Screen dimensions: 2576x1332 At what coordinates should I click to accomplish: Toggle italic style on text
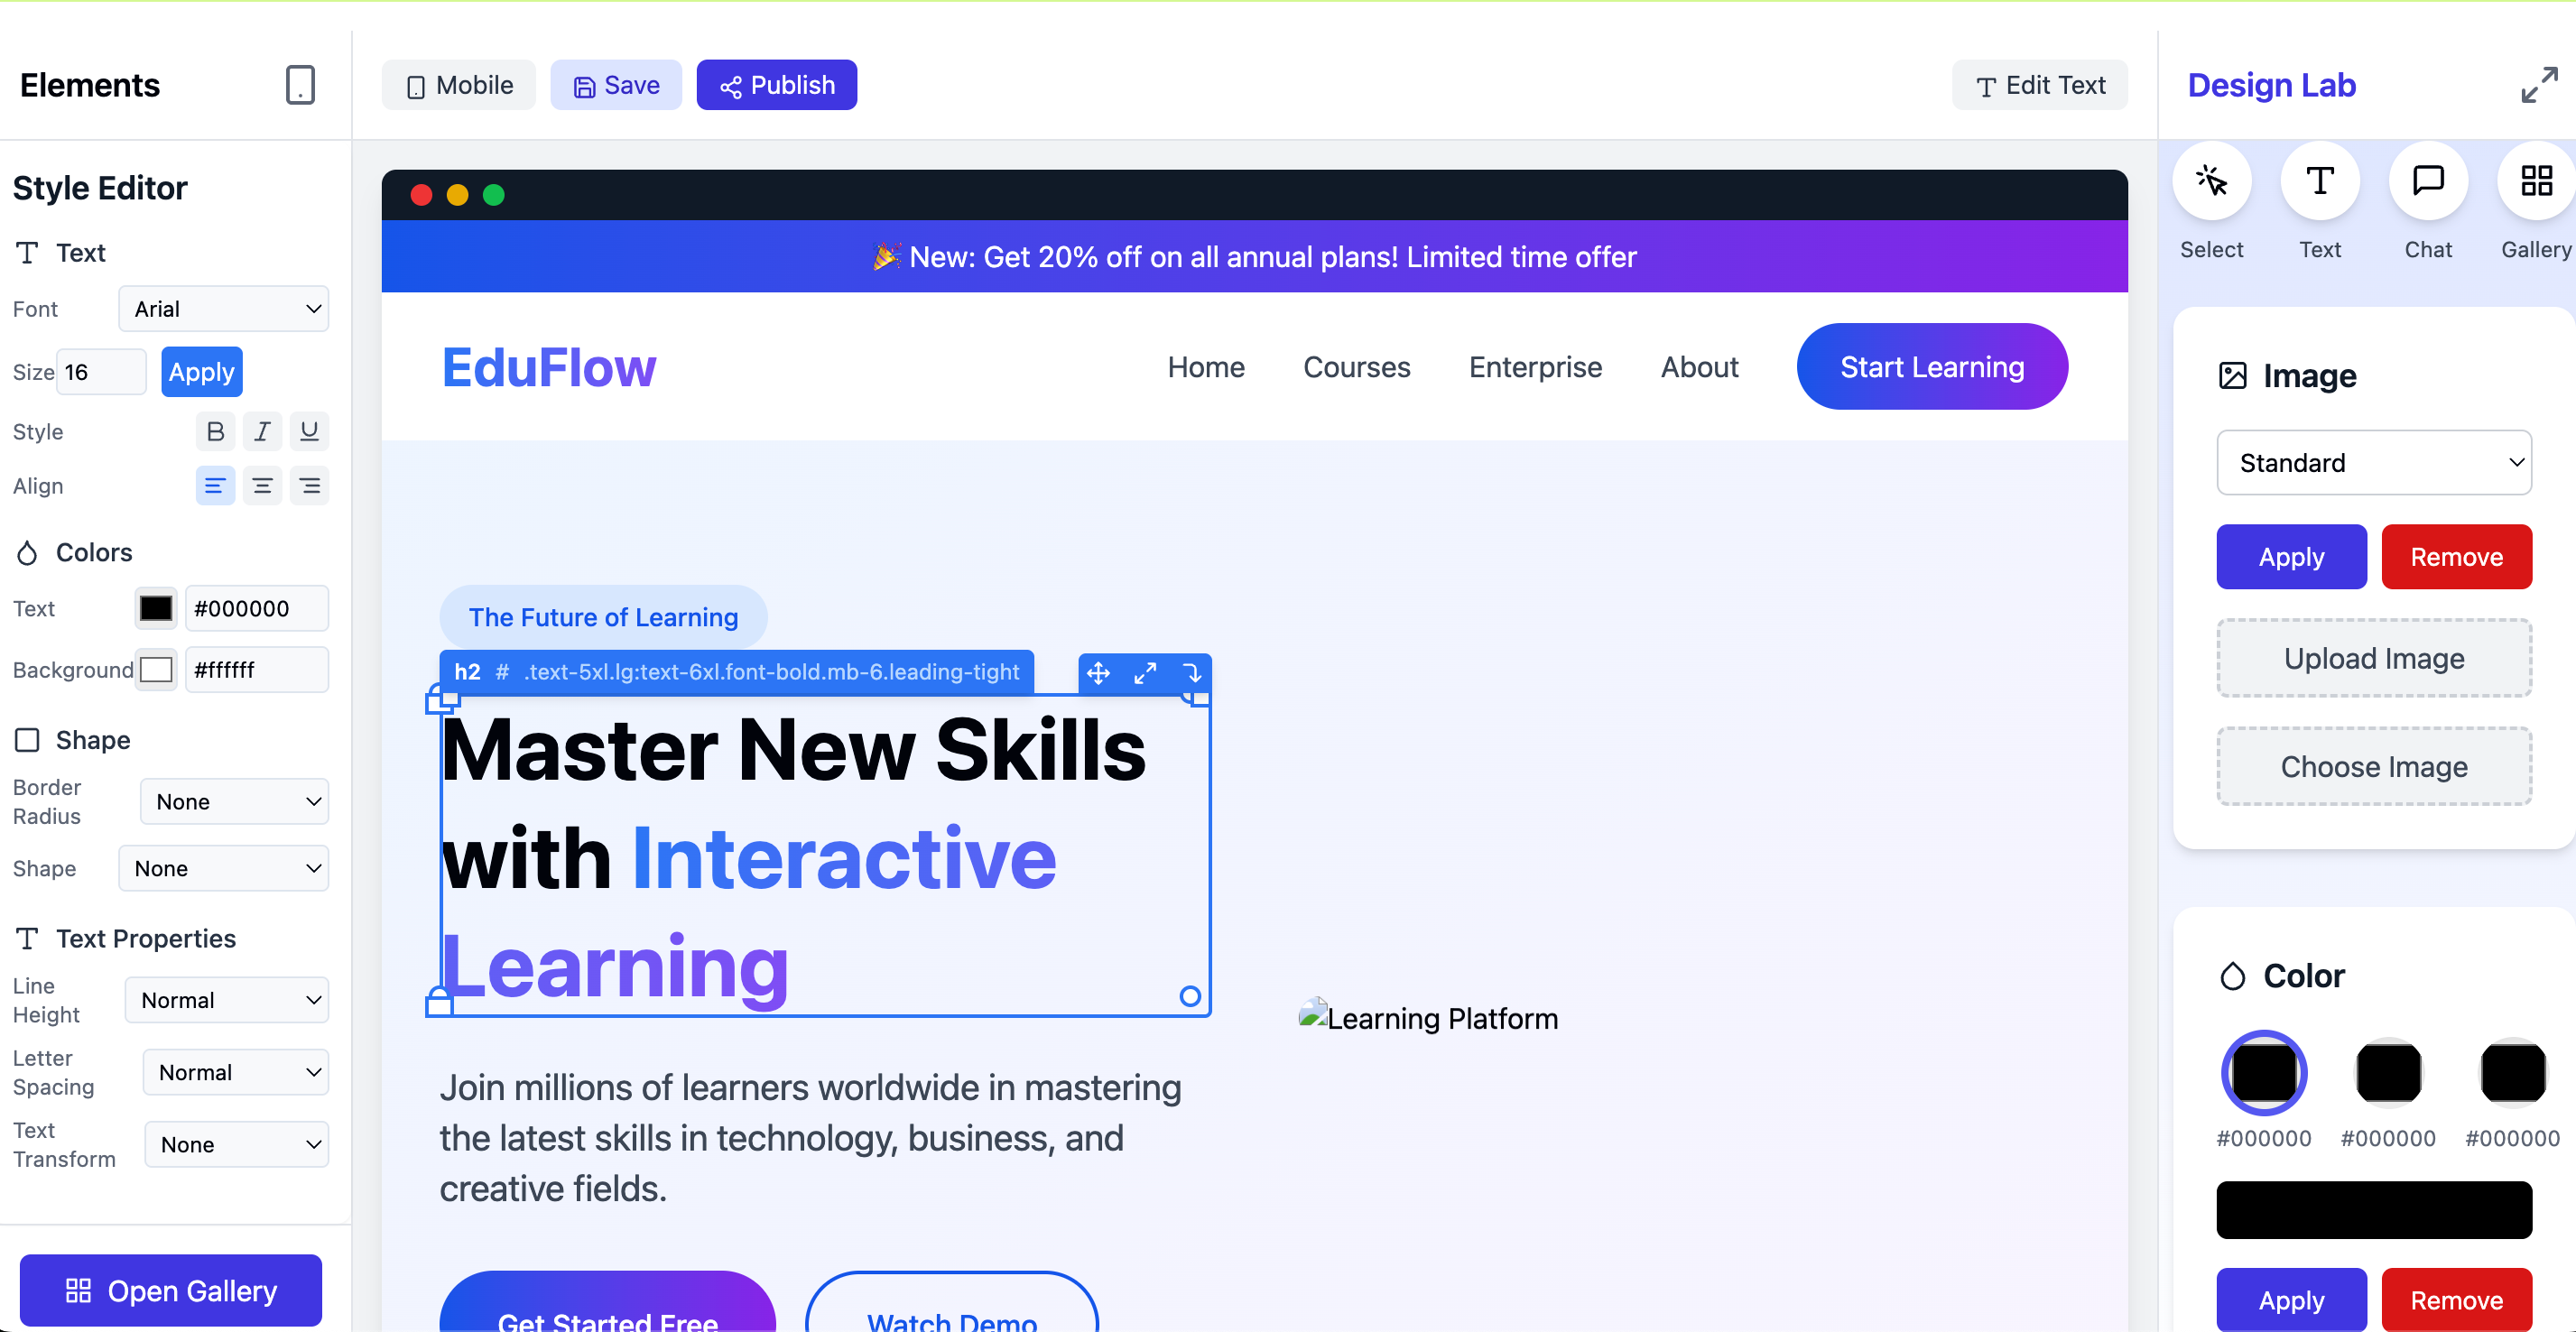[x=262, y=433]
